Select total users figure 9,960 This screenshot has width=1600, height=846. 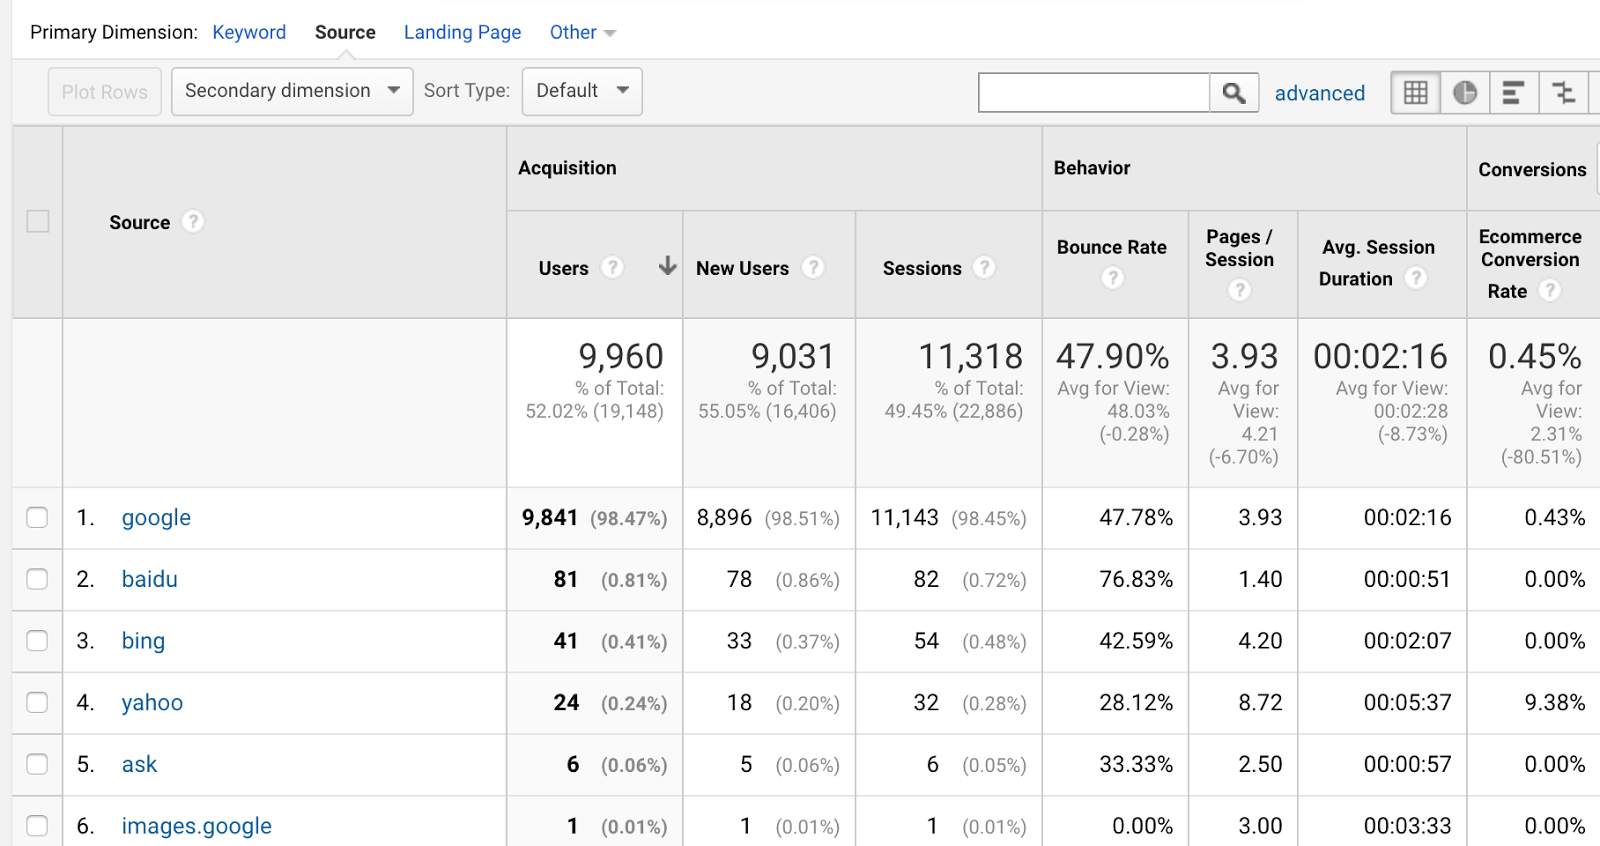621,356
